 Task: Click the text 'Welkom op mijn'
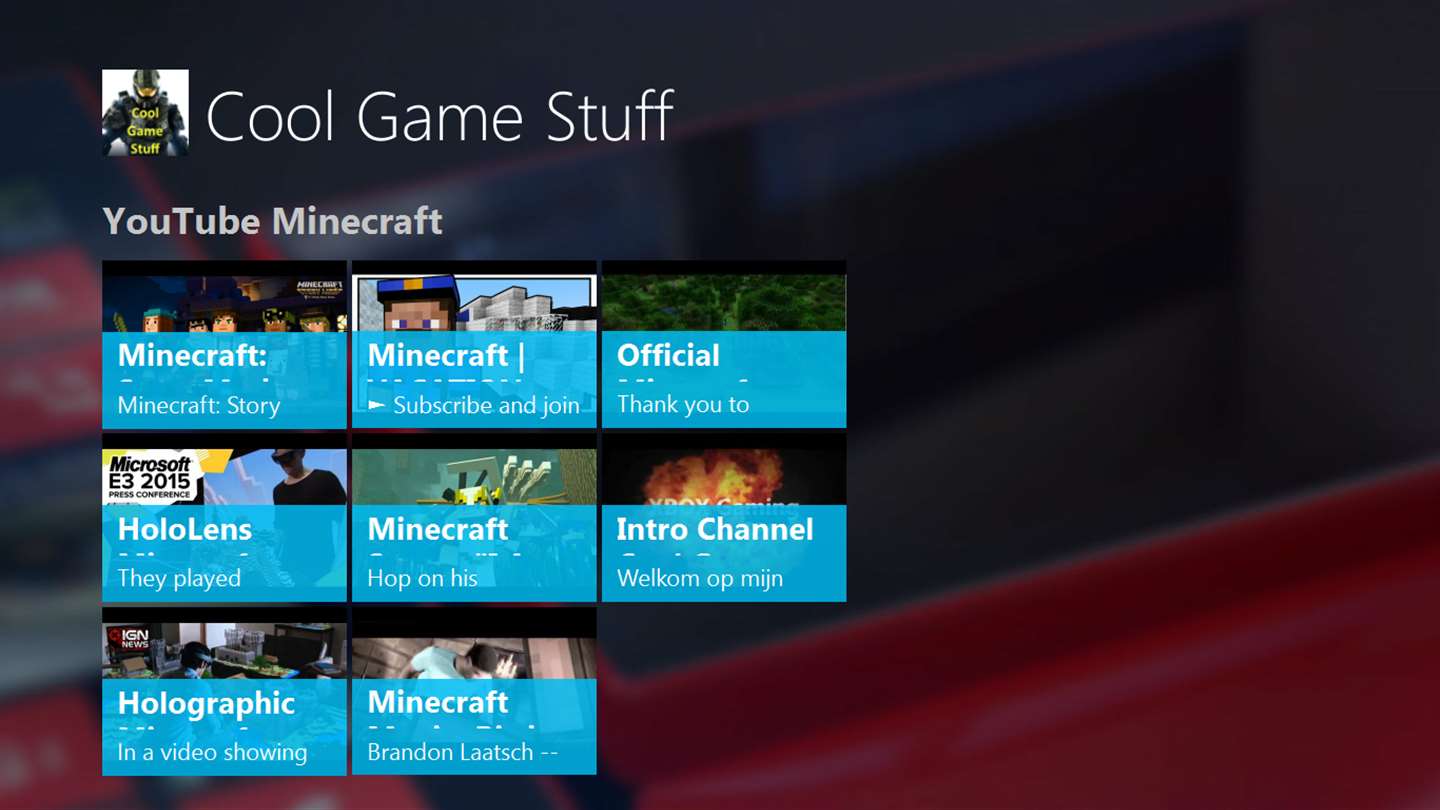coord(700,579)
